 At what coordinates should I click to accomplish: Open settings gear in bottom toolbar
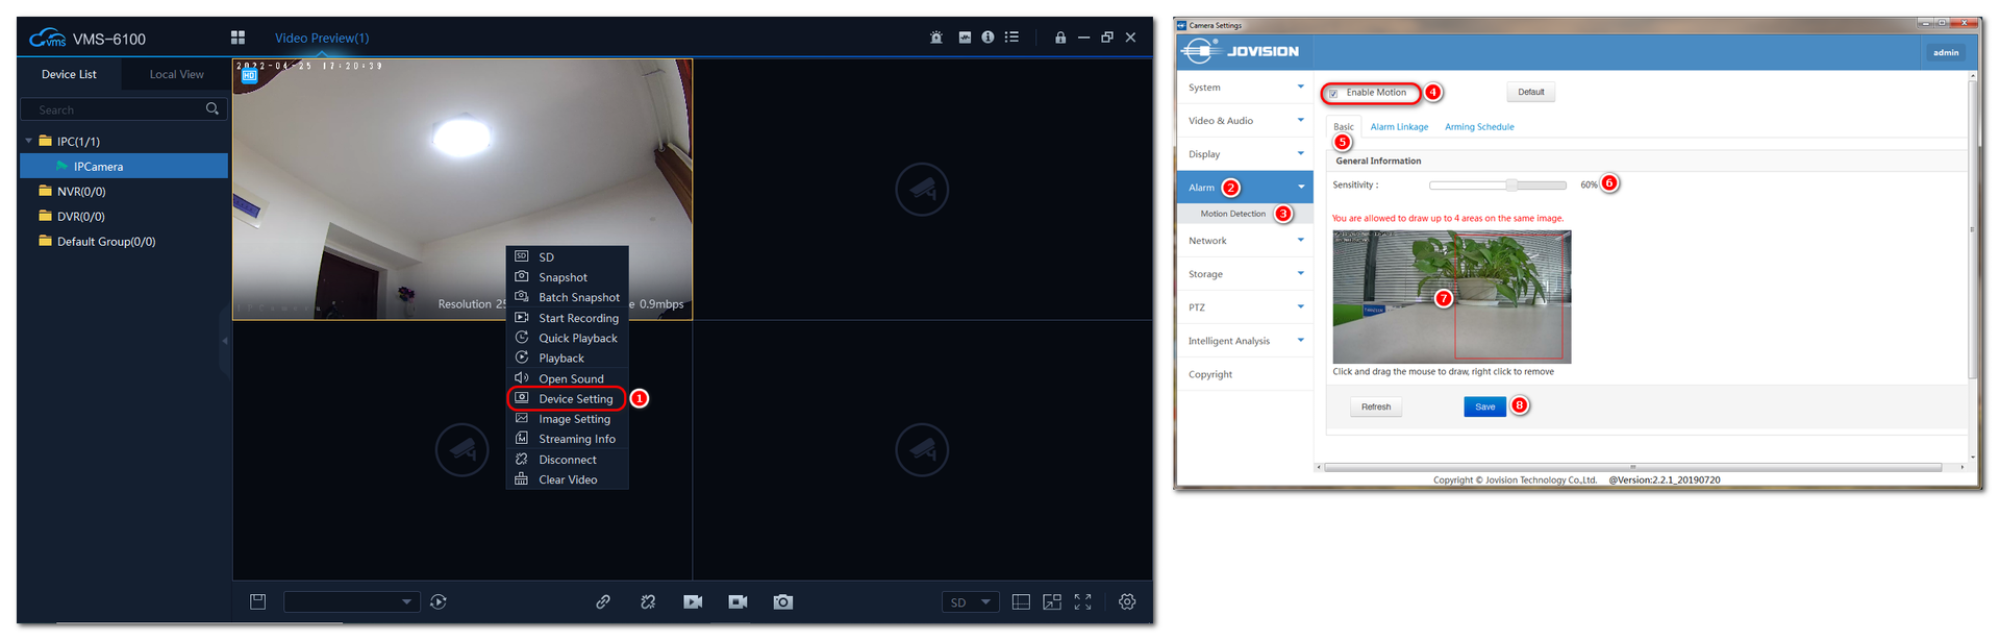tap(1127, 602)
